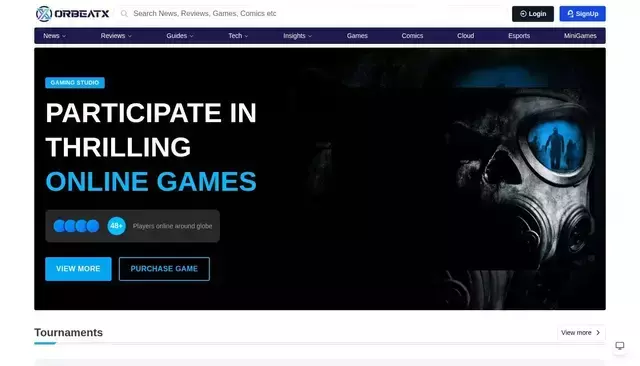
Task: Open the Comics section
Action: click(x=412, y=36)
